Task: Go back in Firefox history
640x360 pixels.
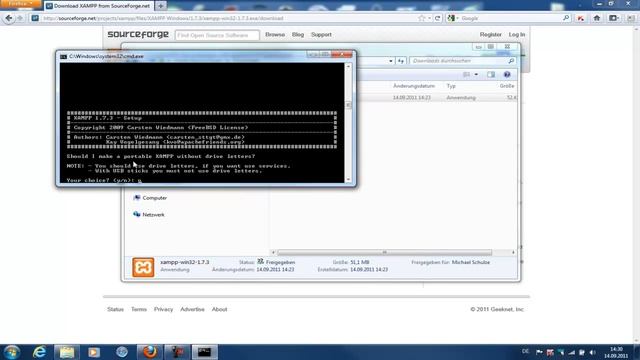Action: point(9,18)
